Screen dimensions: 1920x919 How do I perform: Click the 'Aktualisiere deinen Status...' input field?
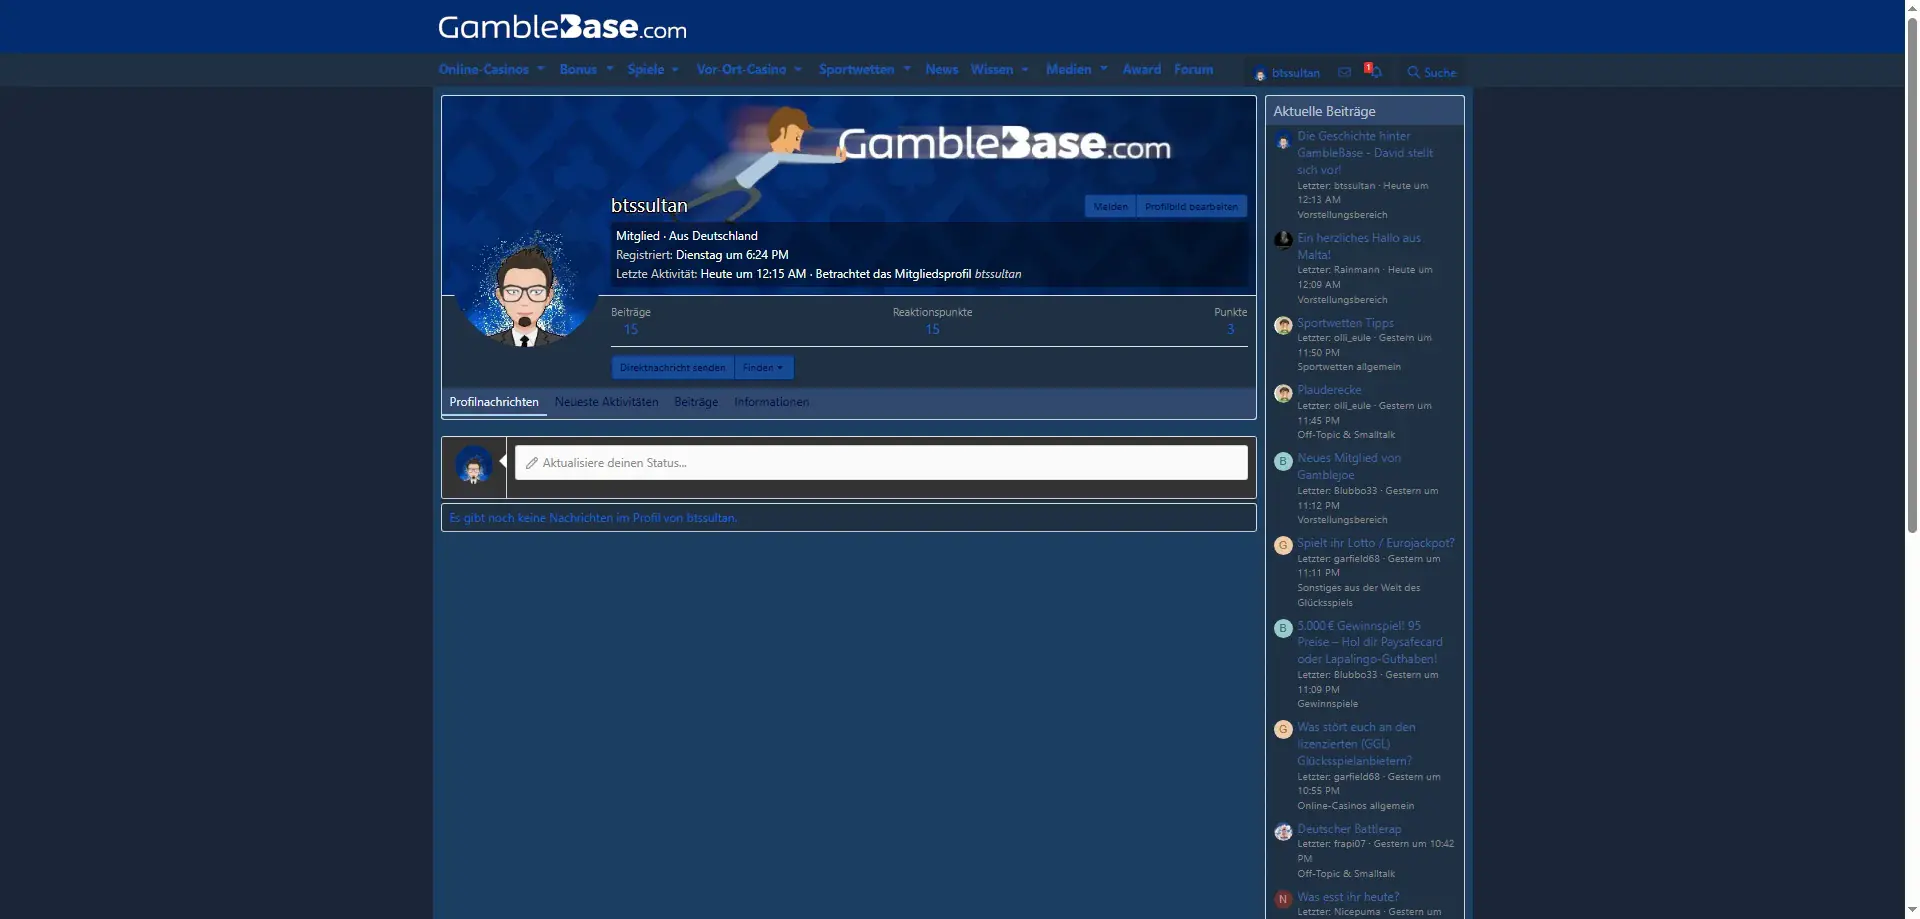pyautogui.click(x=881, y=463)
